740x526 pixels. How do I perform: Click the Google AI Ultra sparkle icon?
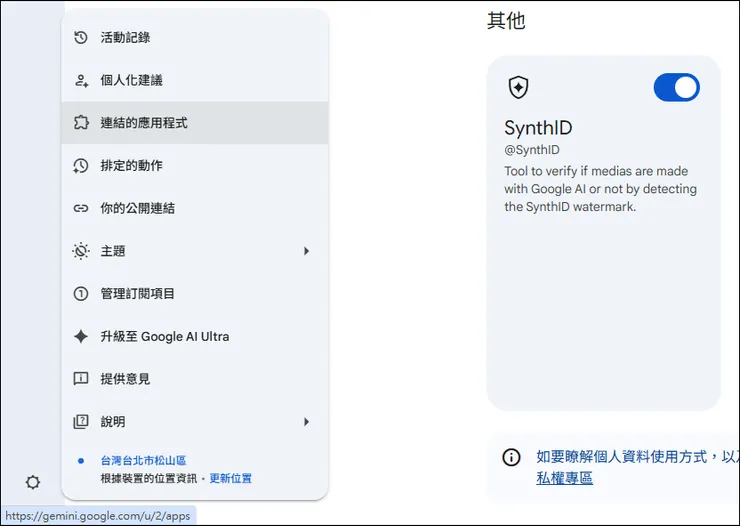(81, 337)
